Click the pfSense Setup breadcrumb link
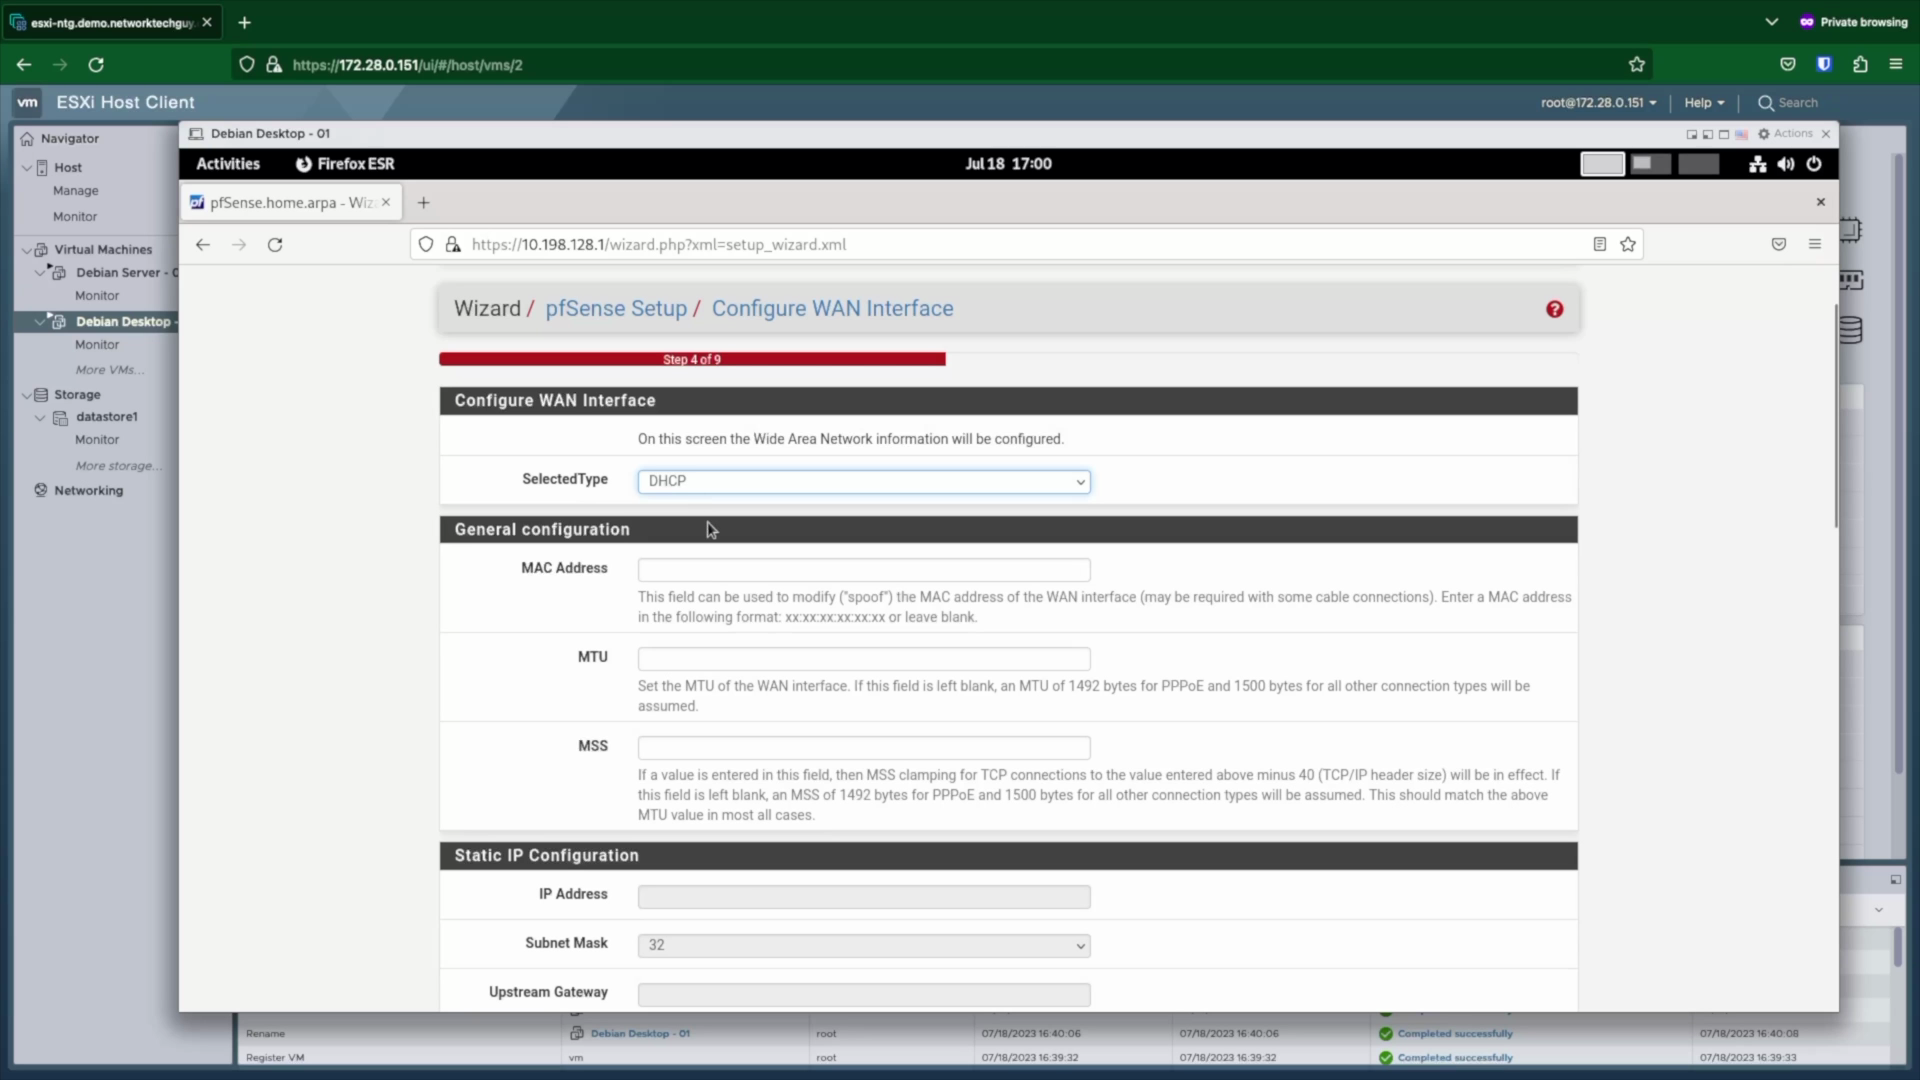The image size is (1920, 1080). [x=616, y=309]
